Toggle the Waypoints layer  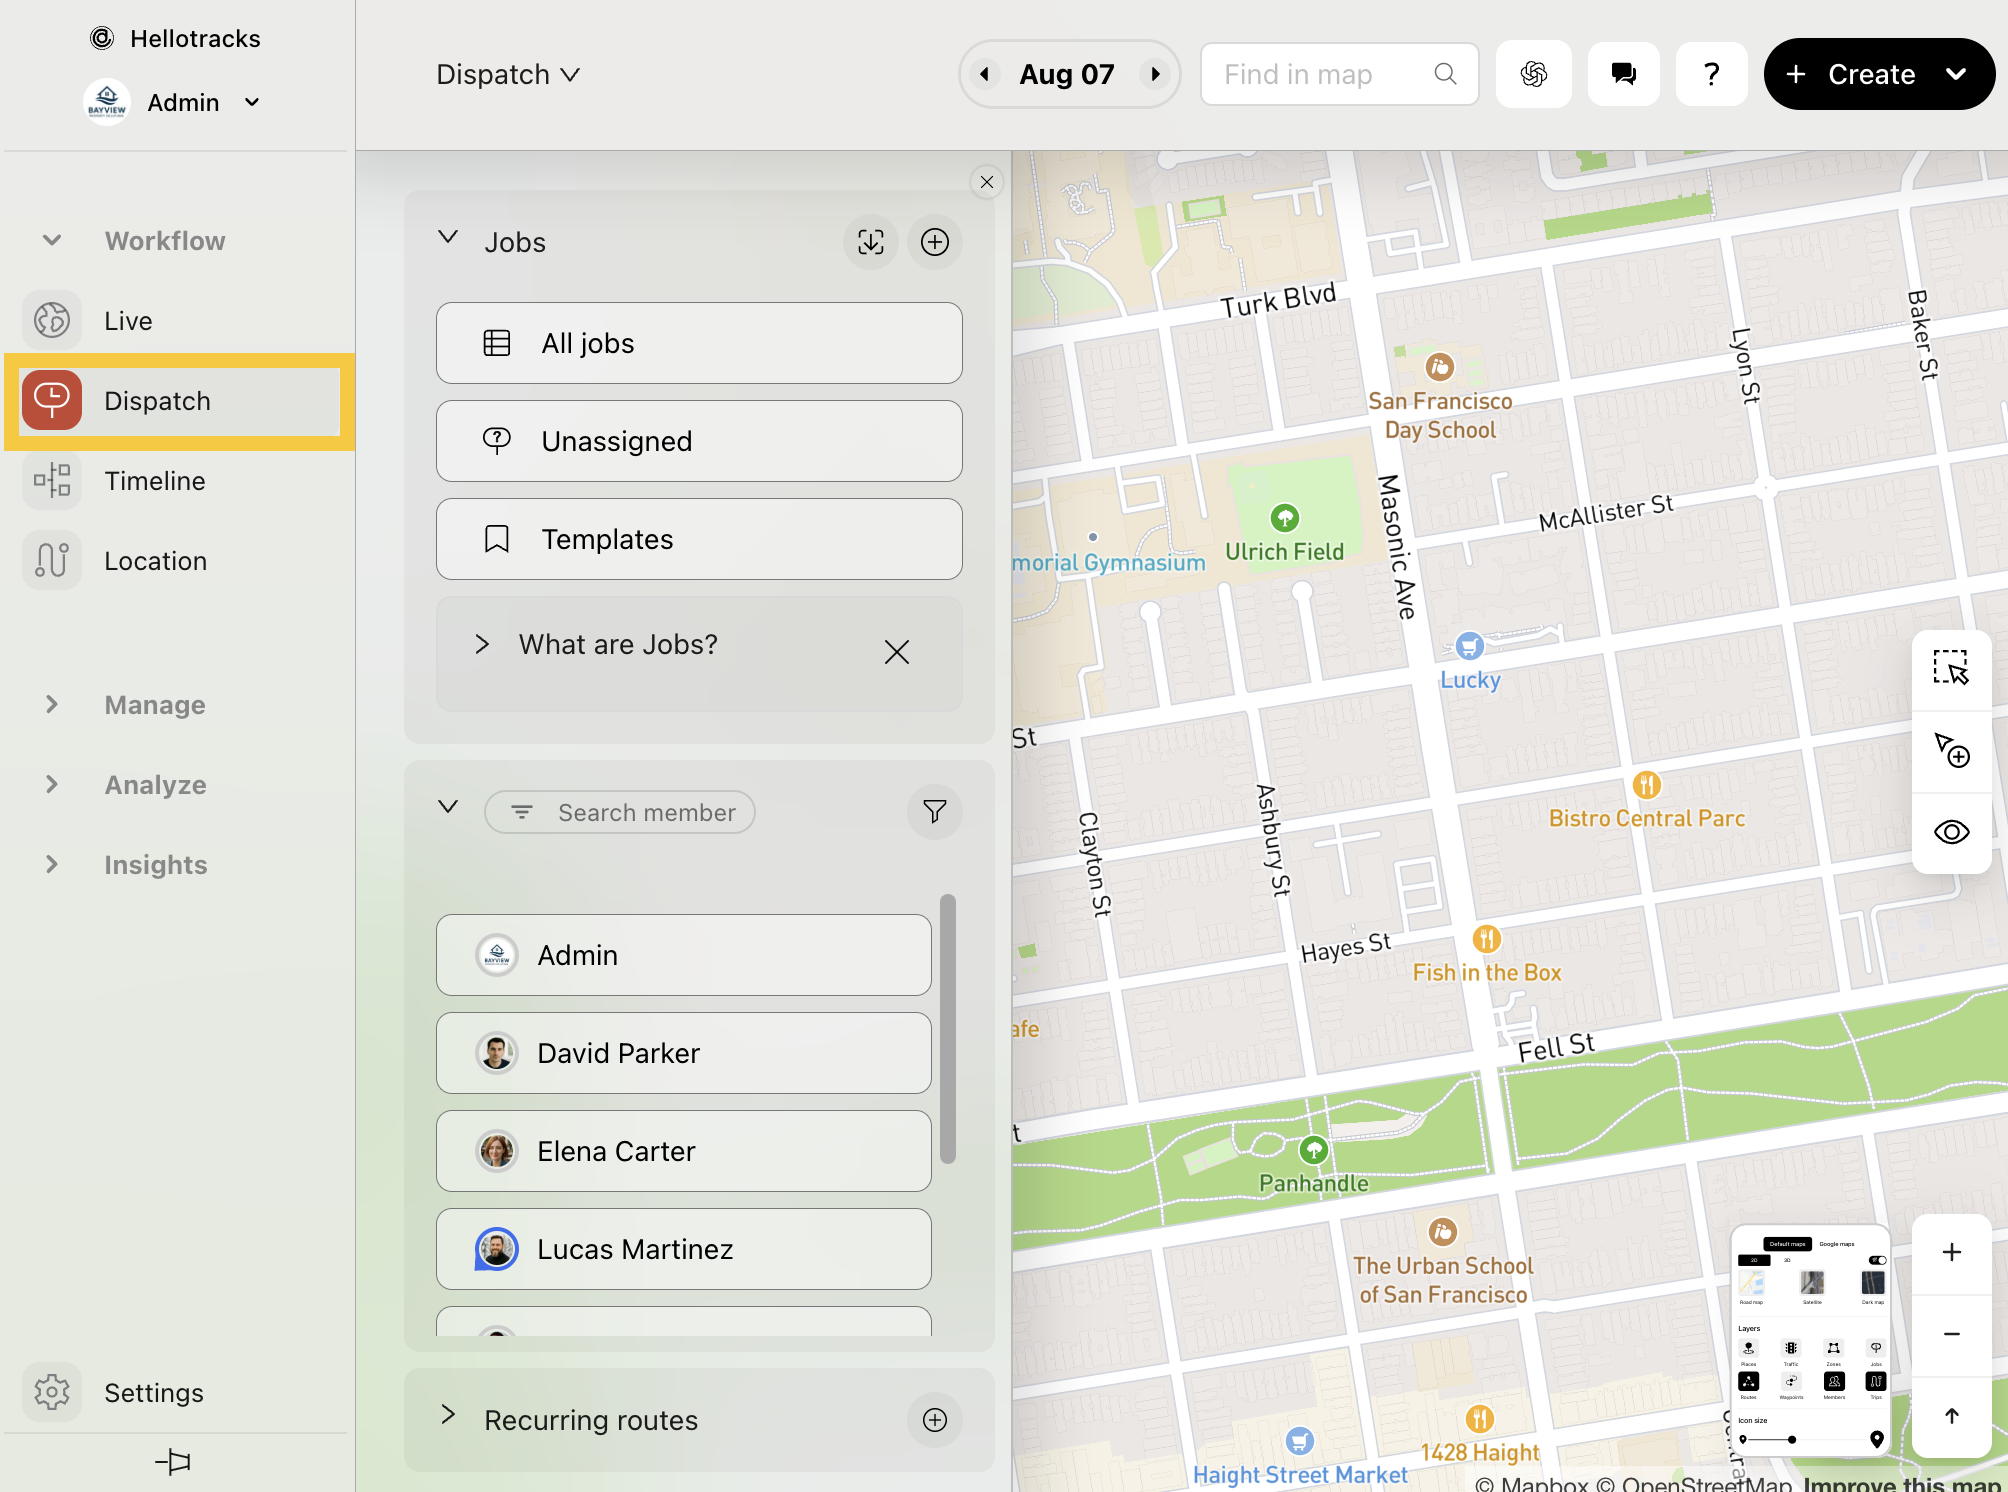pyautogui.click(x=1791, y=1381)
